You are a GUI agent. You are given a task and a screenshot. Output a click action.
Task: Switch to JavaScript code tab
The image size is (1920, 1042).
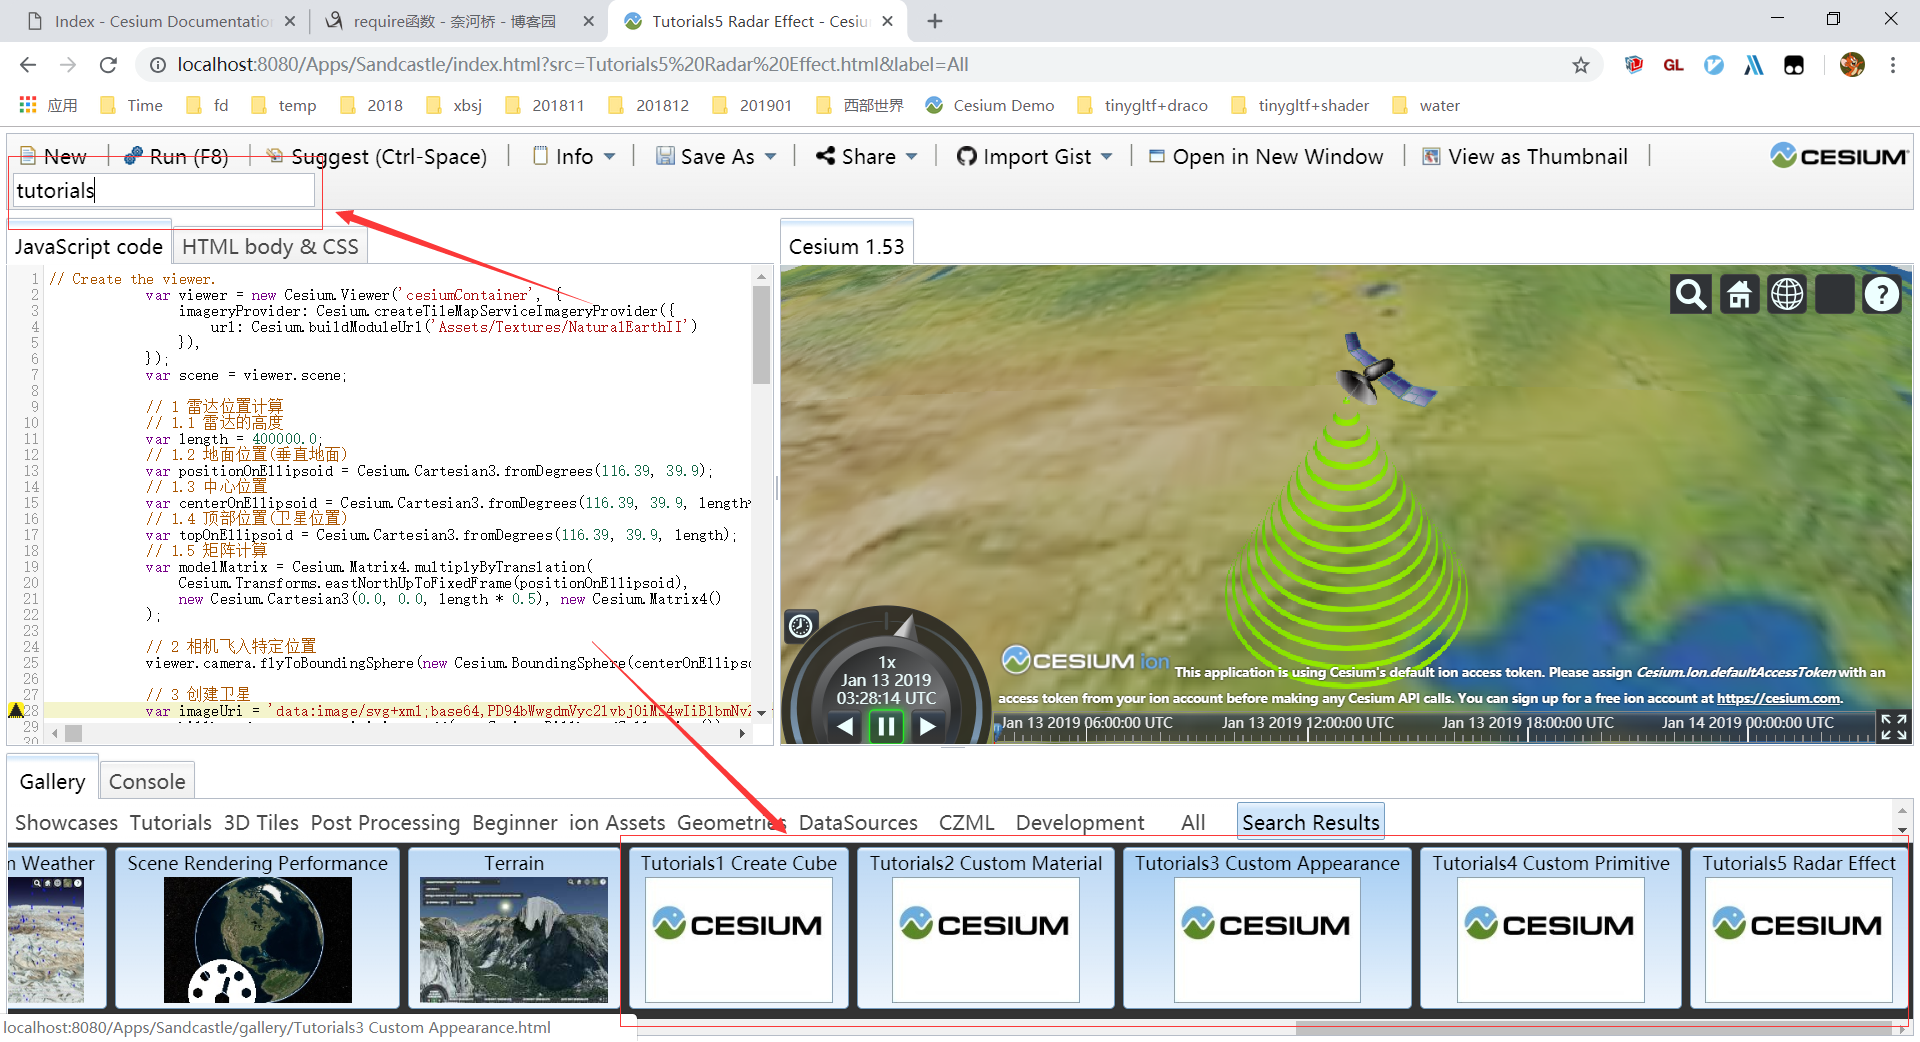pos(89,246)
